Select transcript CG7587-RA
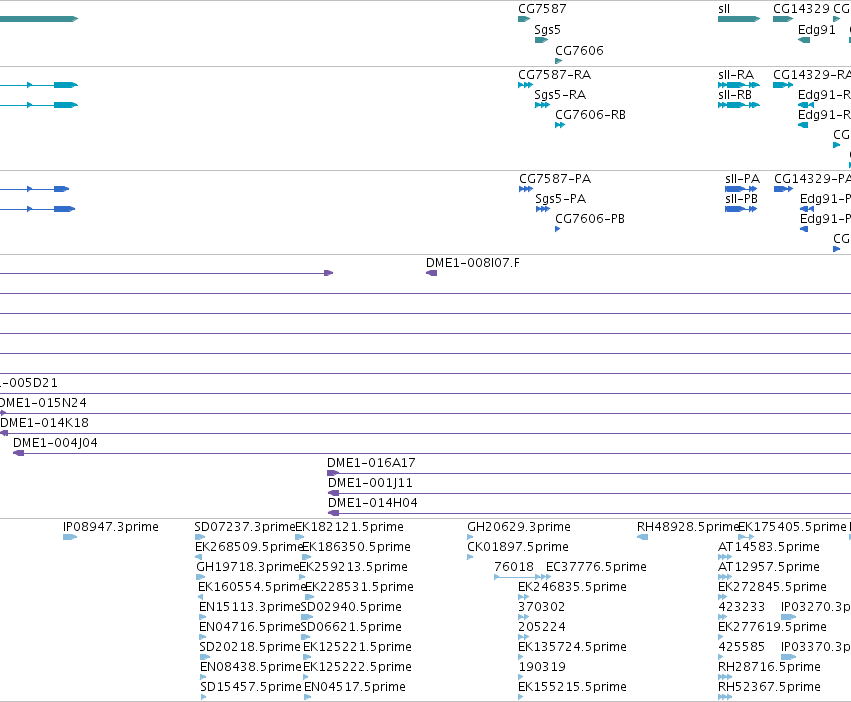Screen dimensions: 851x702 555,74
